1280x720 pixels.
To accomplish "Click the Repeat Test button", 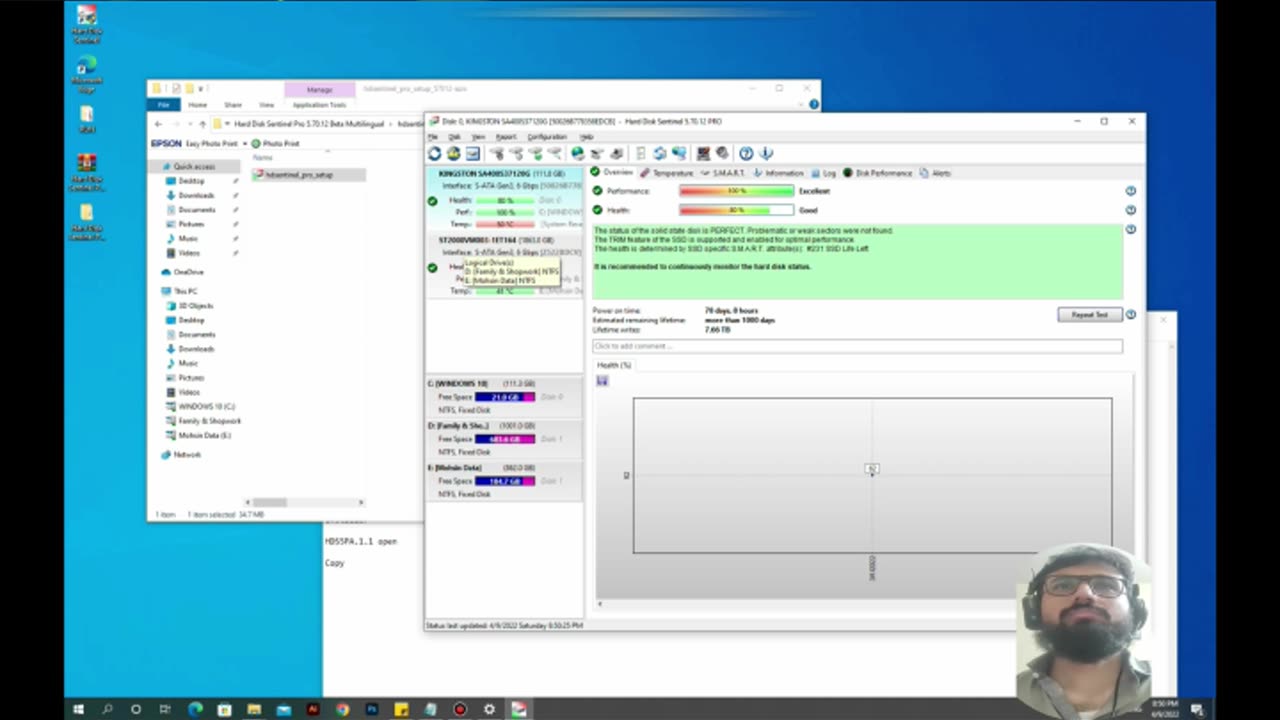I will [x=1089, y=314].
